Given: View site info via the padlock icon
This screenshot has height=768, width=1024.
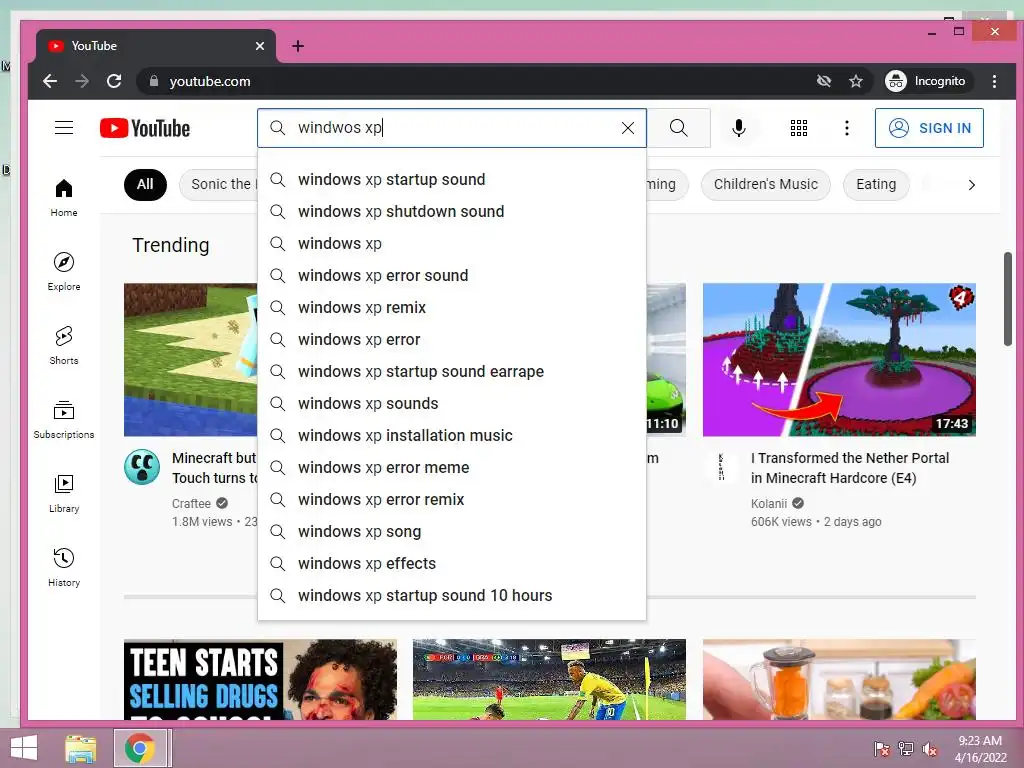Looking at the screenshot, I should (x=154, y=81).
